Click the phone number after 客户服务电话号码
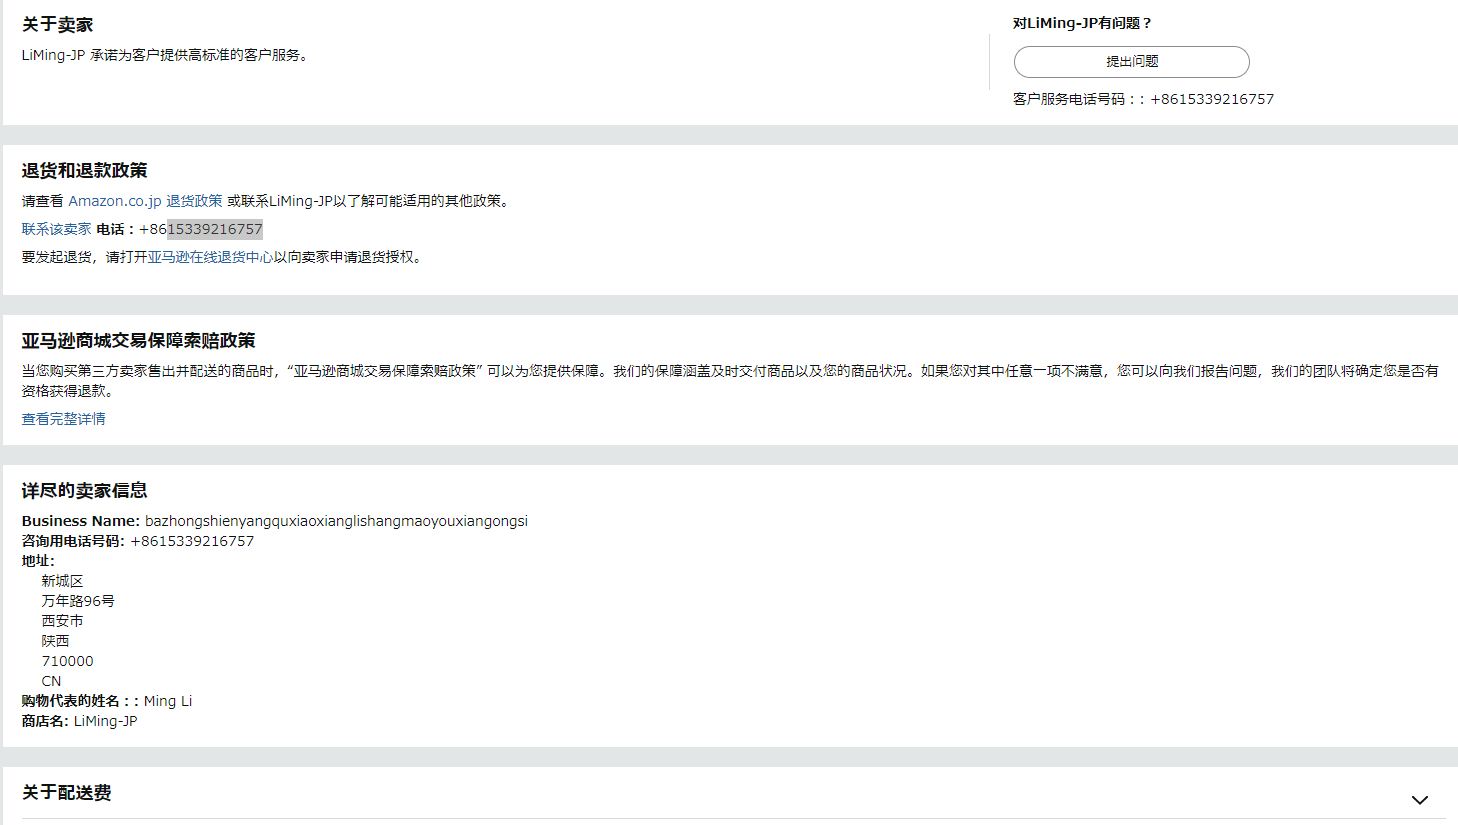Screen dimensions: 1458x825 (x=1212, y=99)
